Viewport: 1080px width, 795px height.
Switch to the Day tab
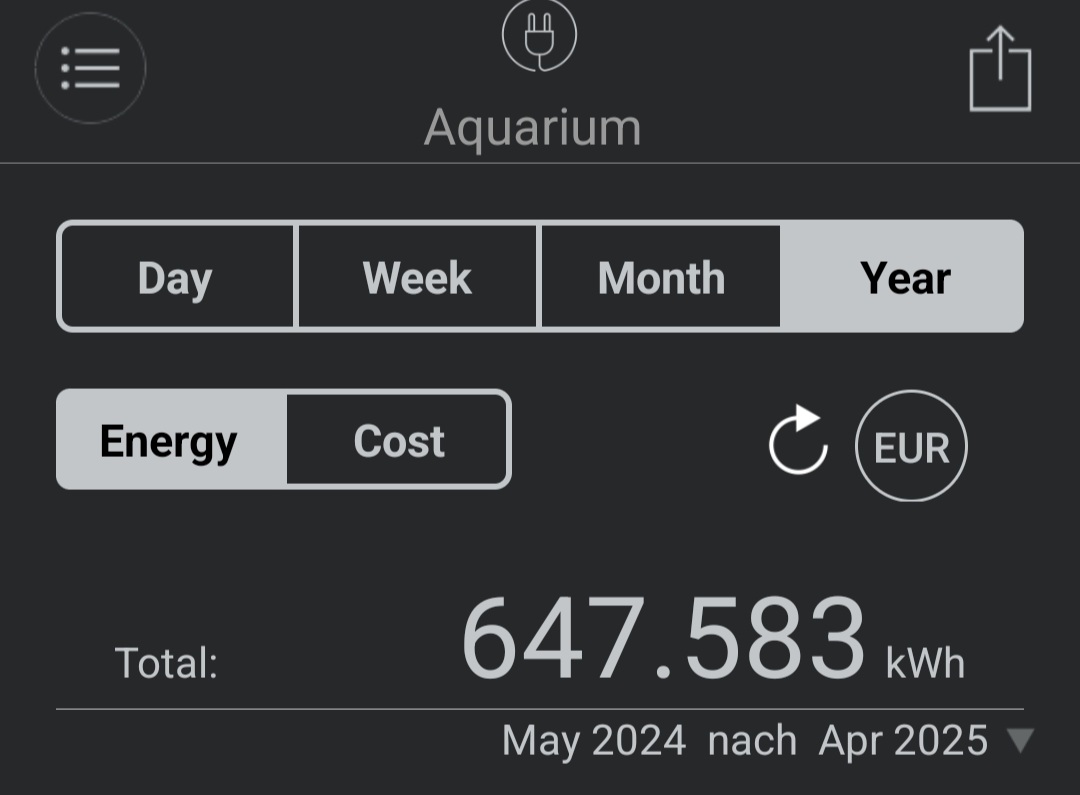coord(177,277)
